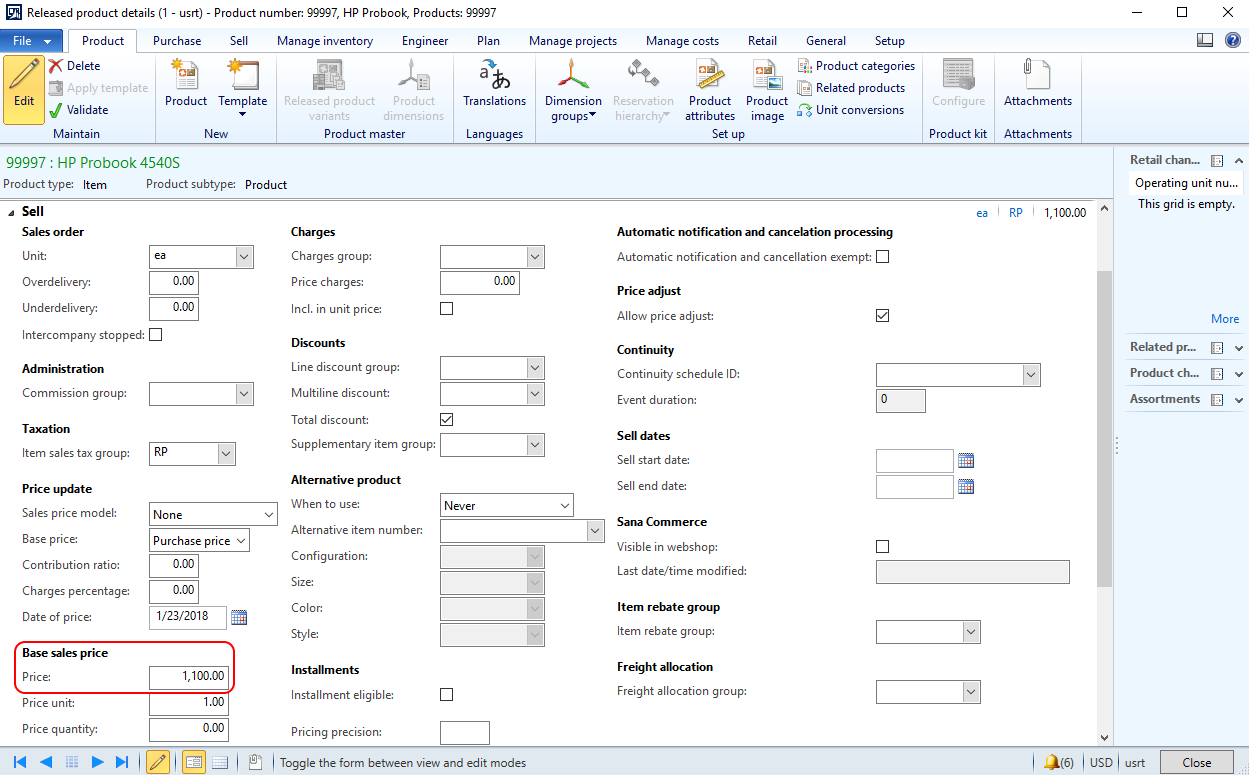Validate the product with green checkmark
The image size is (1249, 775).
[x=79, y=110]
